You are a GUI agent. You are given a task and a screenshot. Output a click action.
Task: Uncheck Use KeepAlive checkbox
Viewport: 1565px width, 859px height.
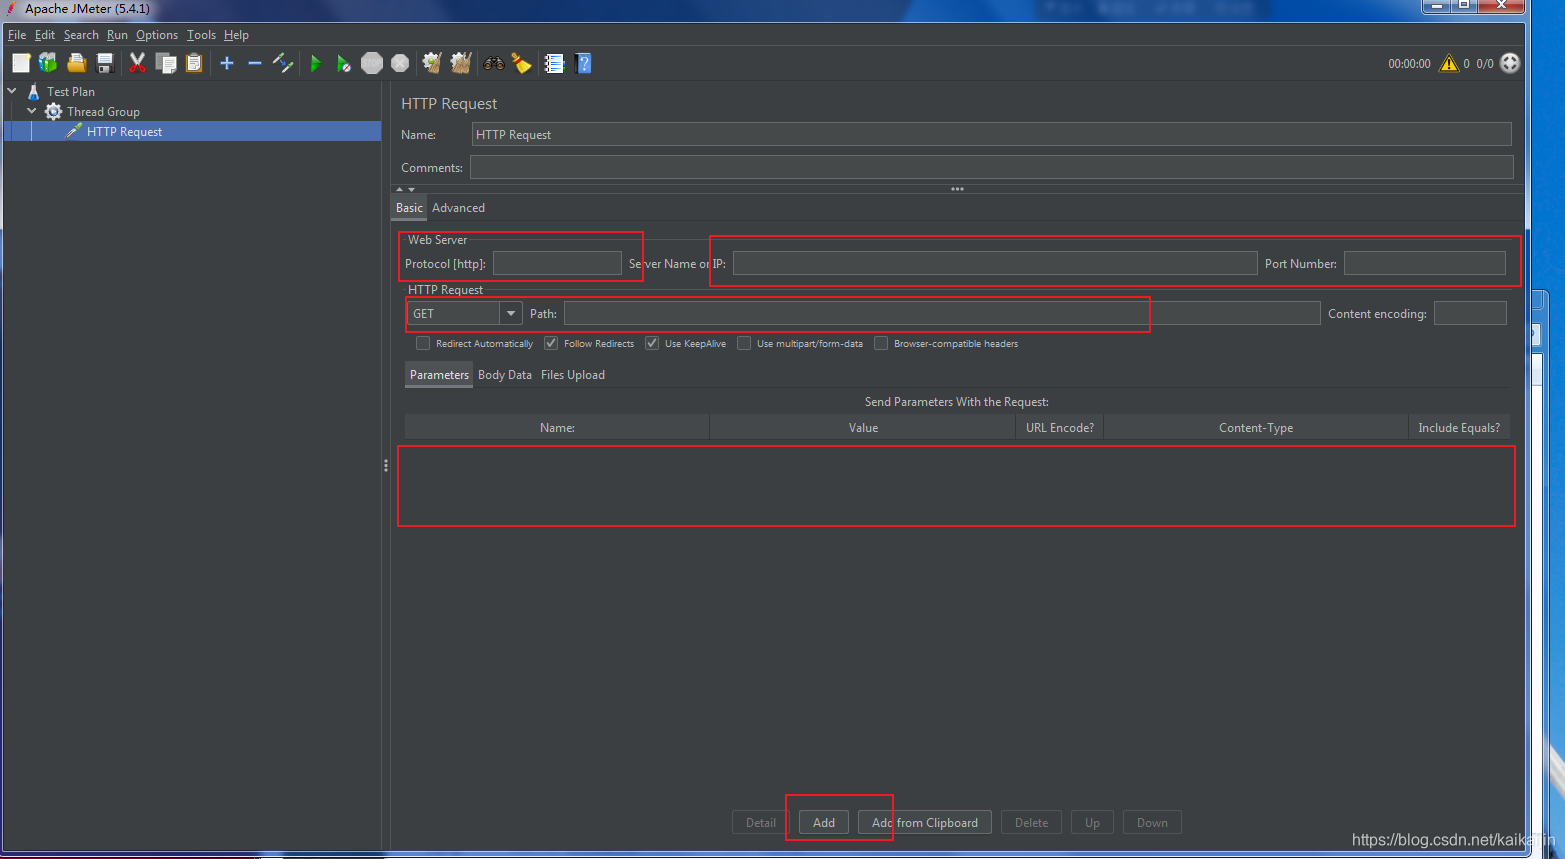(x=652, y=343)
